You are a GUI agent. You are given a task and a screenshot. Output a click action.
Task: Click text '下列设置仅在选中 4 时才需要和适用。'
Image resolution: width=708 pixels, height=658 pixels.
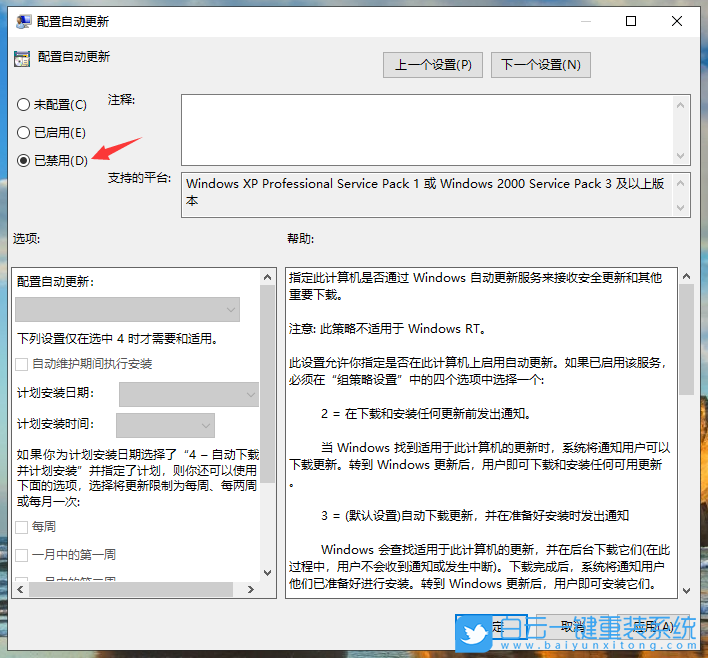point(117,339)
